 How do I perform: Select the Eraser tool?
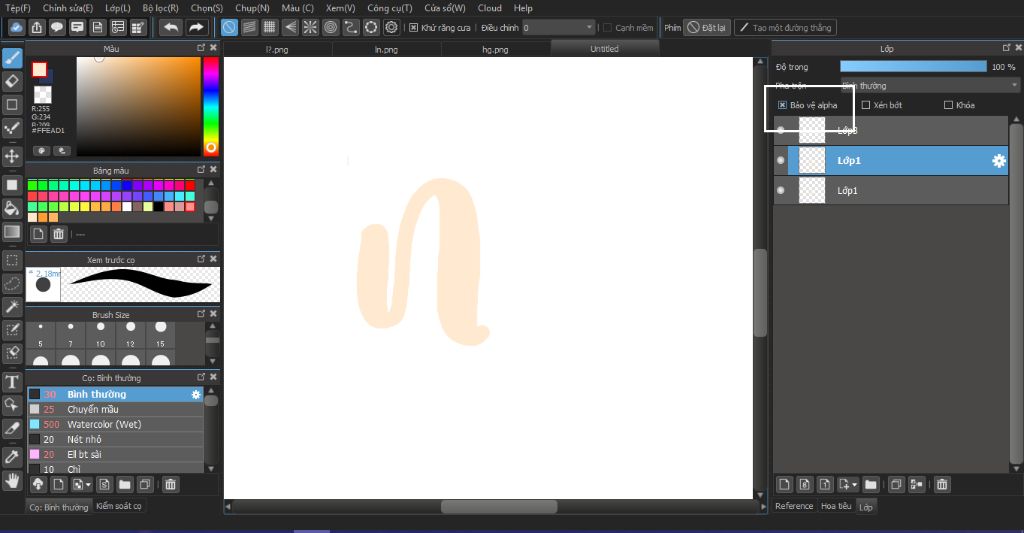12,82
